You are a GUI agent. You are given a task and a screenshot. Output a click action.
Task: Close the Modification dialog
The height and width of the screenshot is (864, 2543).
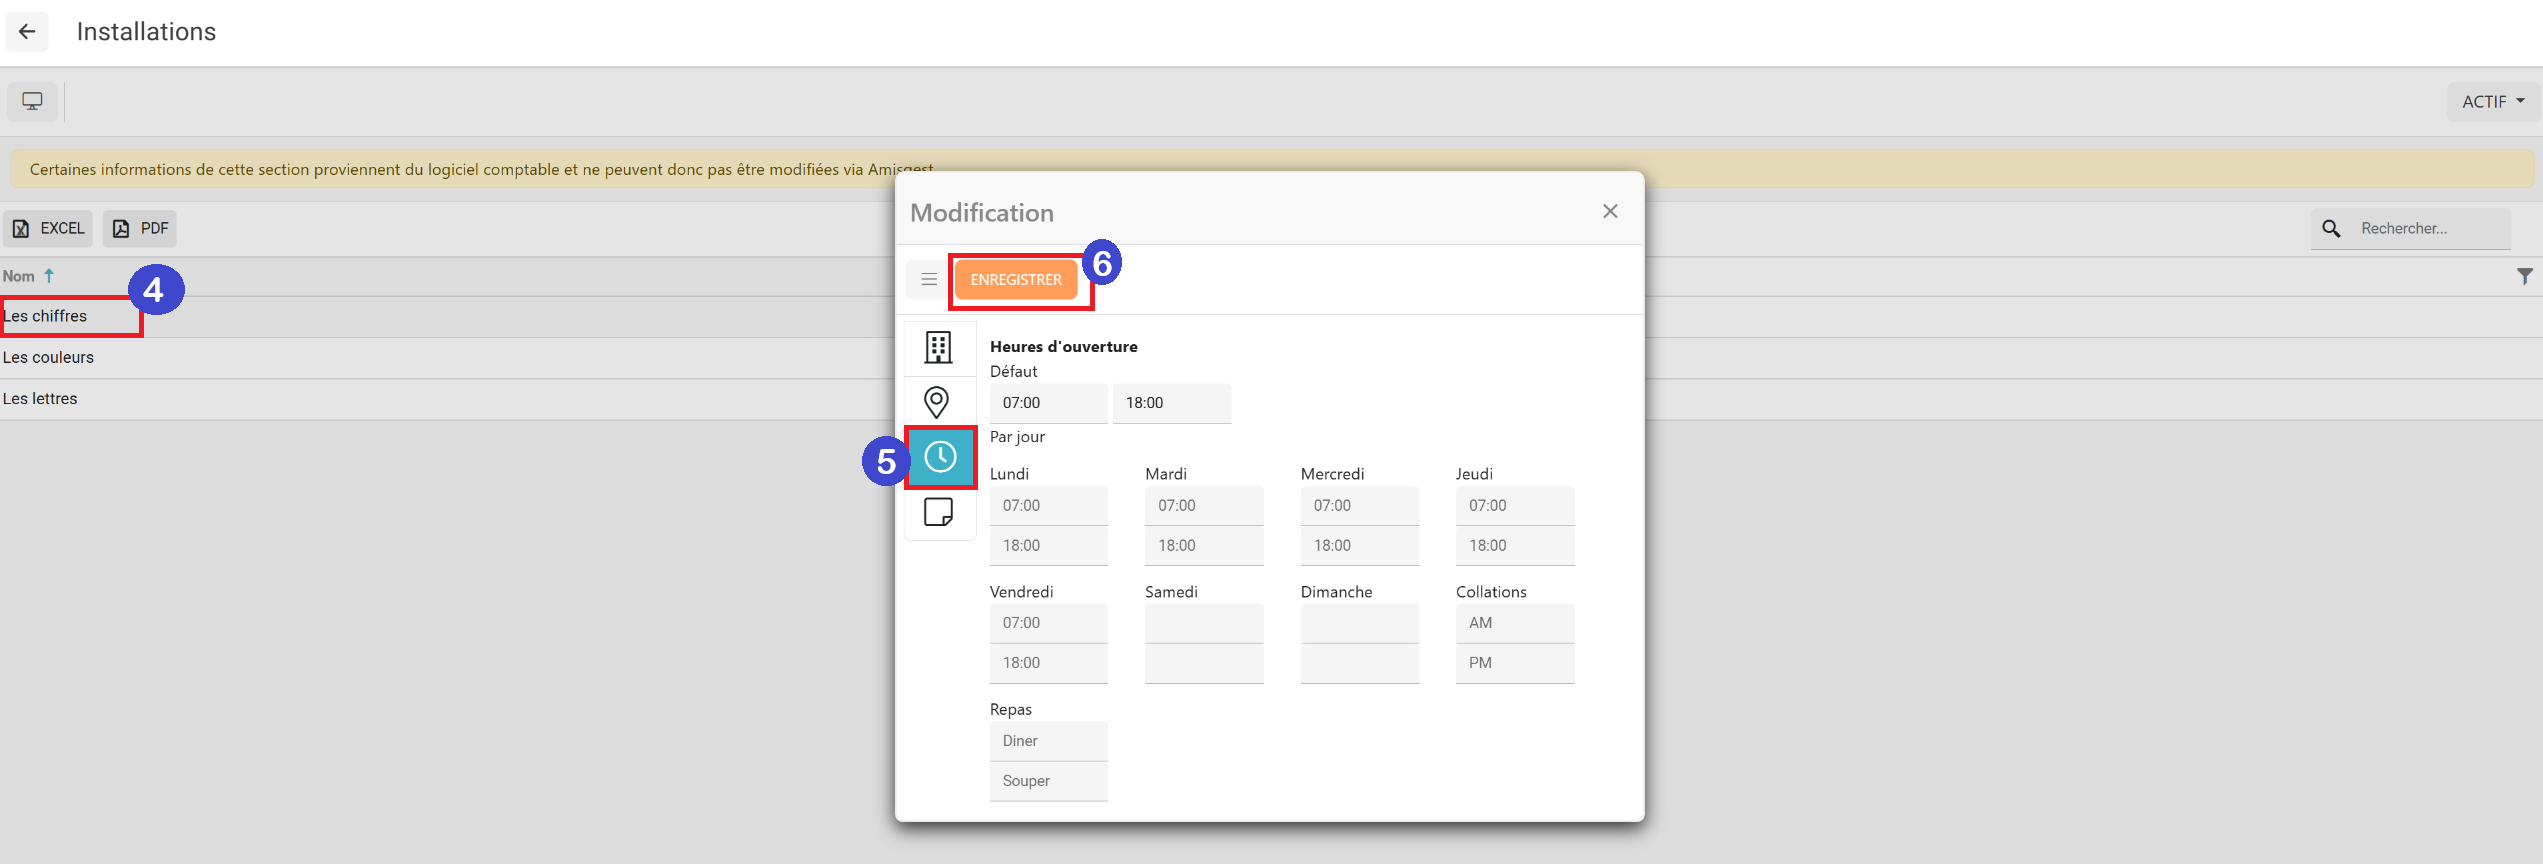(1610, 211)
